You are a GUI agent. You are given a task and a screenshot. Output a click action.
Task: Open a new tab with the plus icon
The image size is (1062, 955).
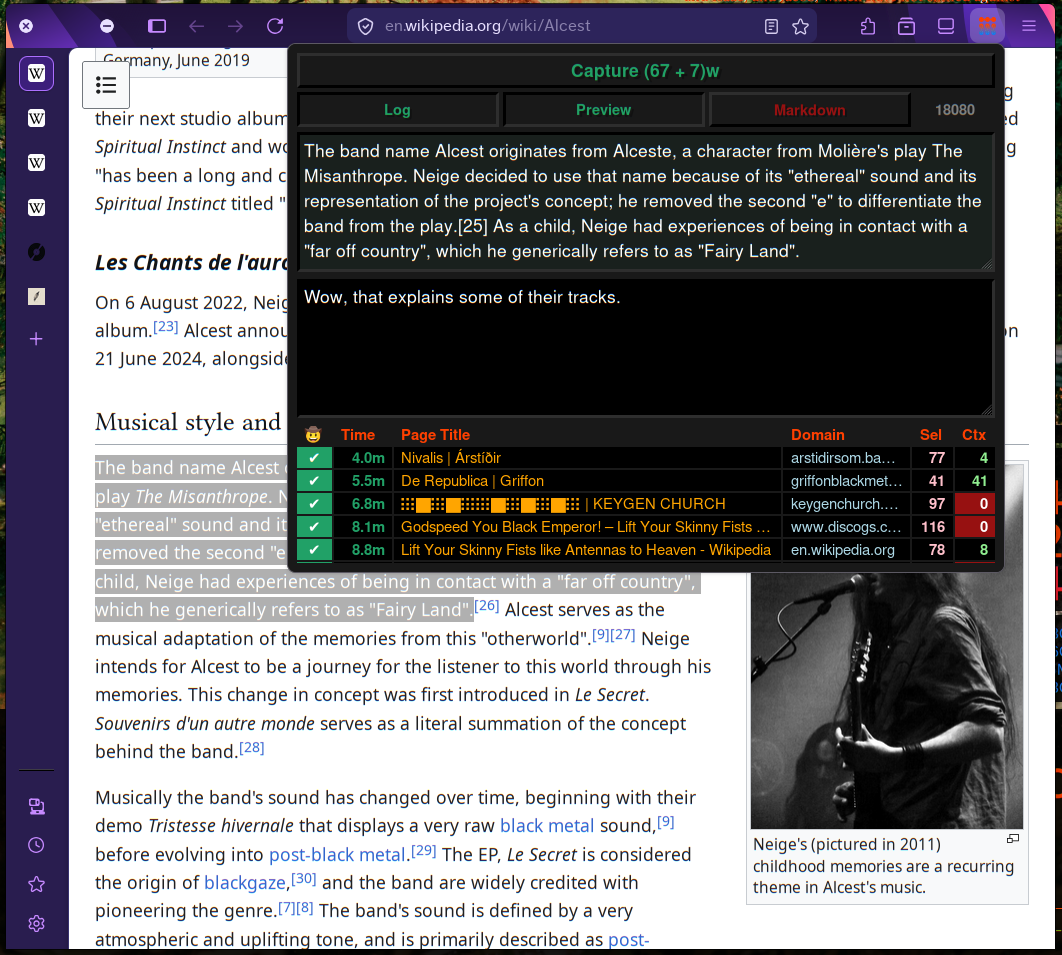coord(36,339)
